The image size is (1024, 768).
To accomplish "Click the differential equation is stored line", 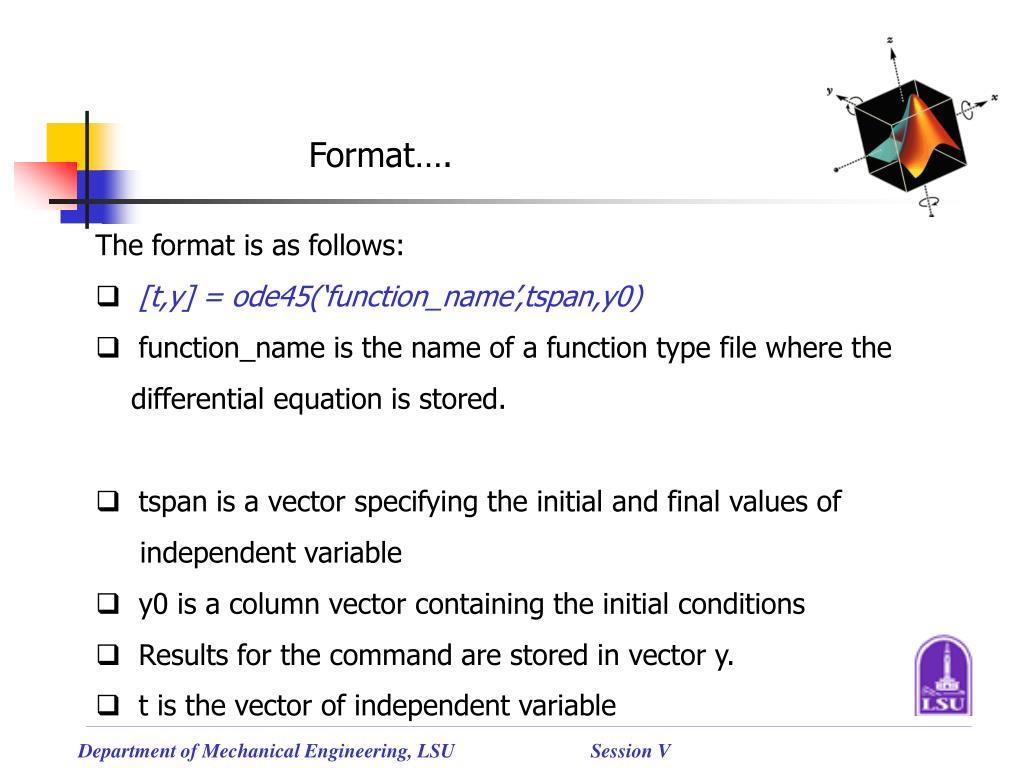I will [x=318, y=399].
